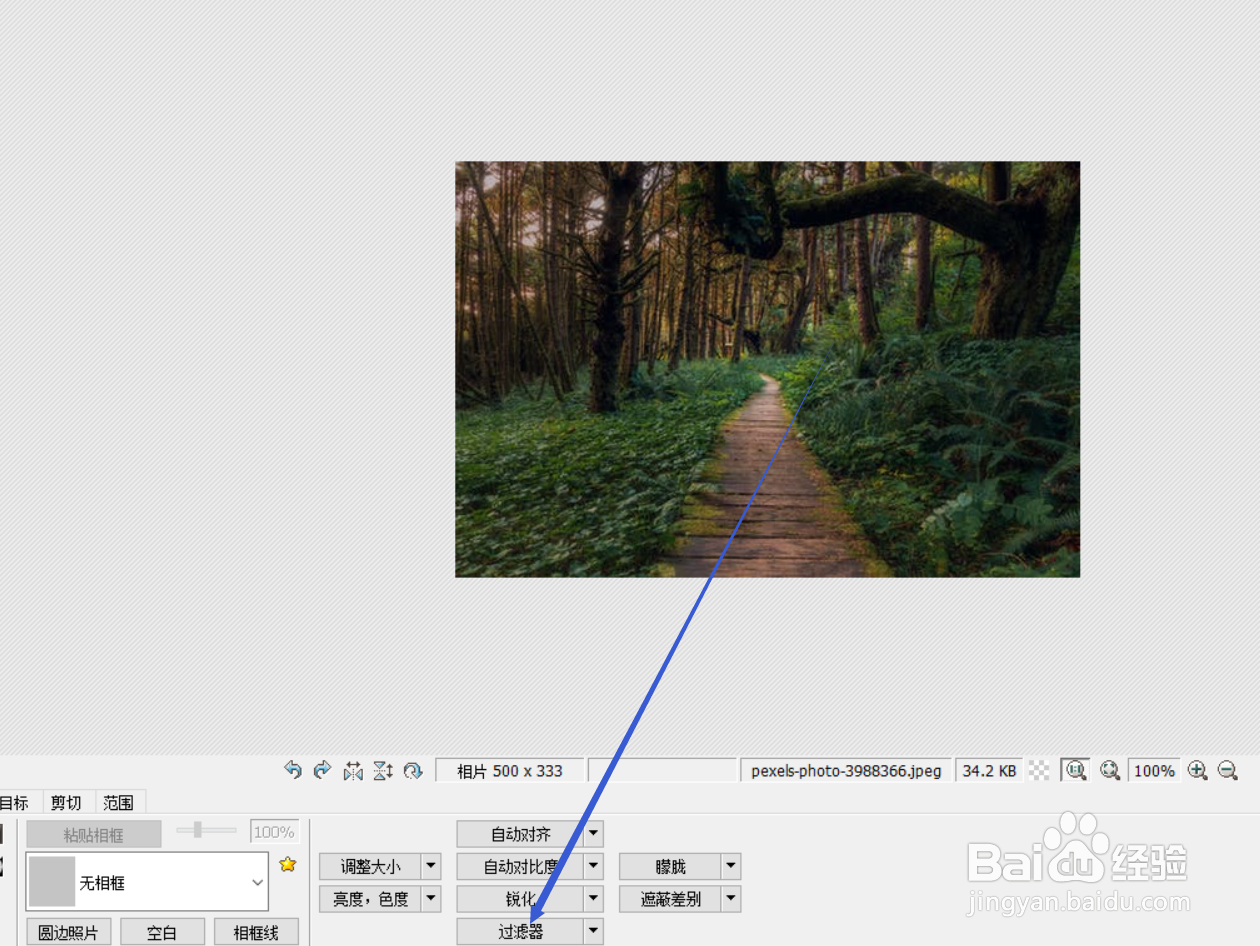Viewport: 1260px width, 946px height.
Task: Click the empty status field beside photo size
Action: [662, 770]
